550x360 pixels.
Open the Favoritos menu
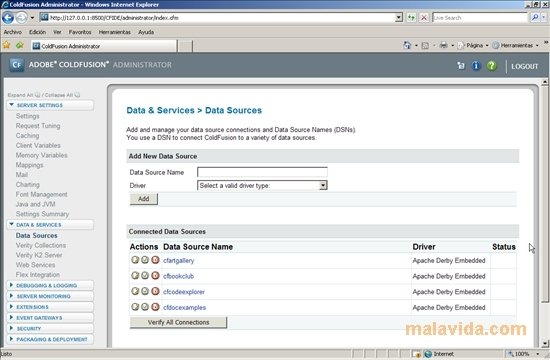(x=80, y=32)
